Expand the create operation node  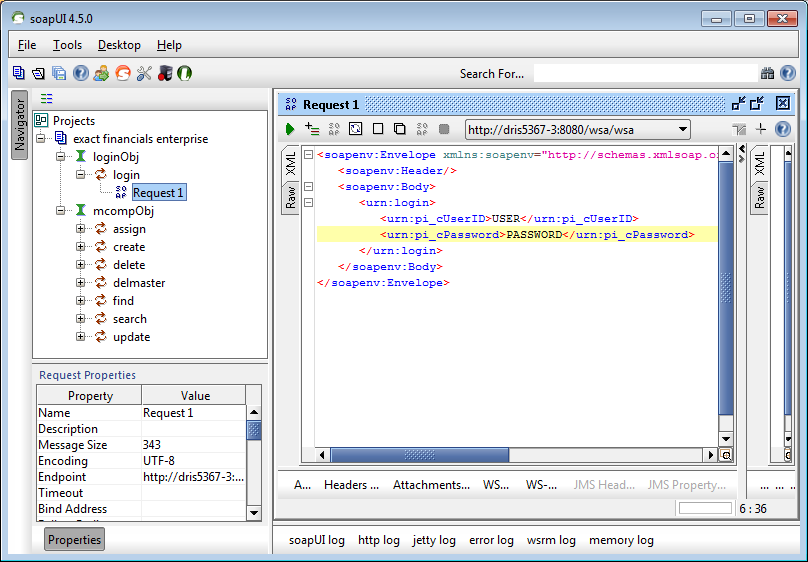80,246
